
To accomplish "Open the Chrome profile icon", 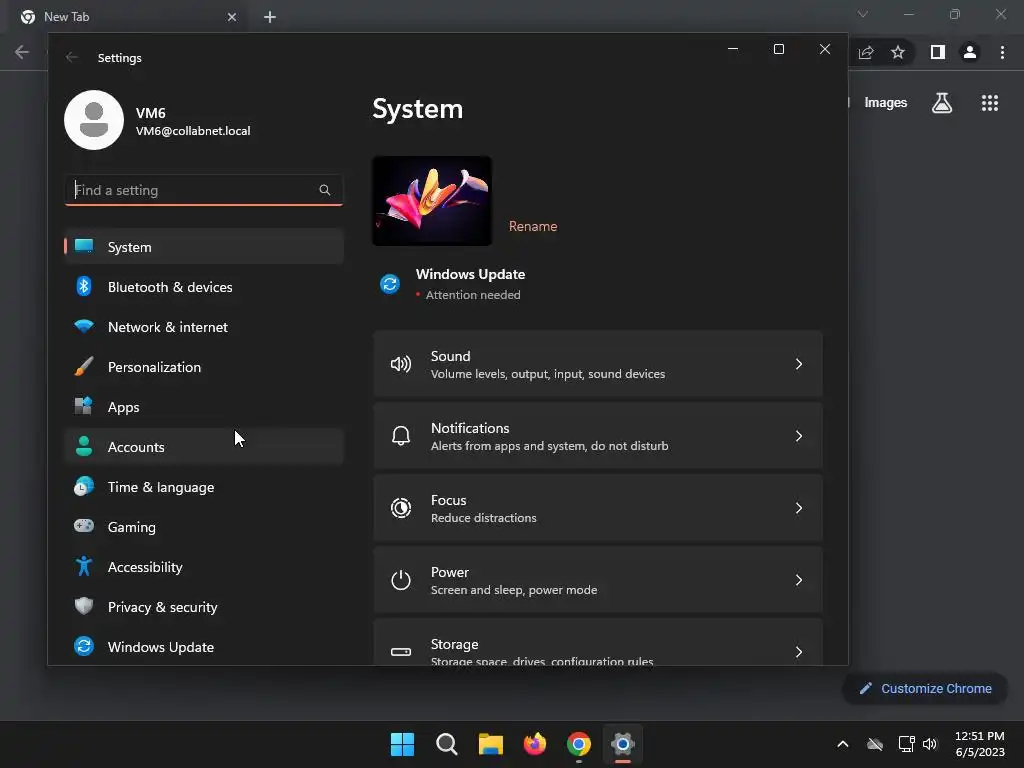I will click(970, 52).
